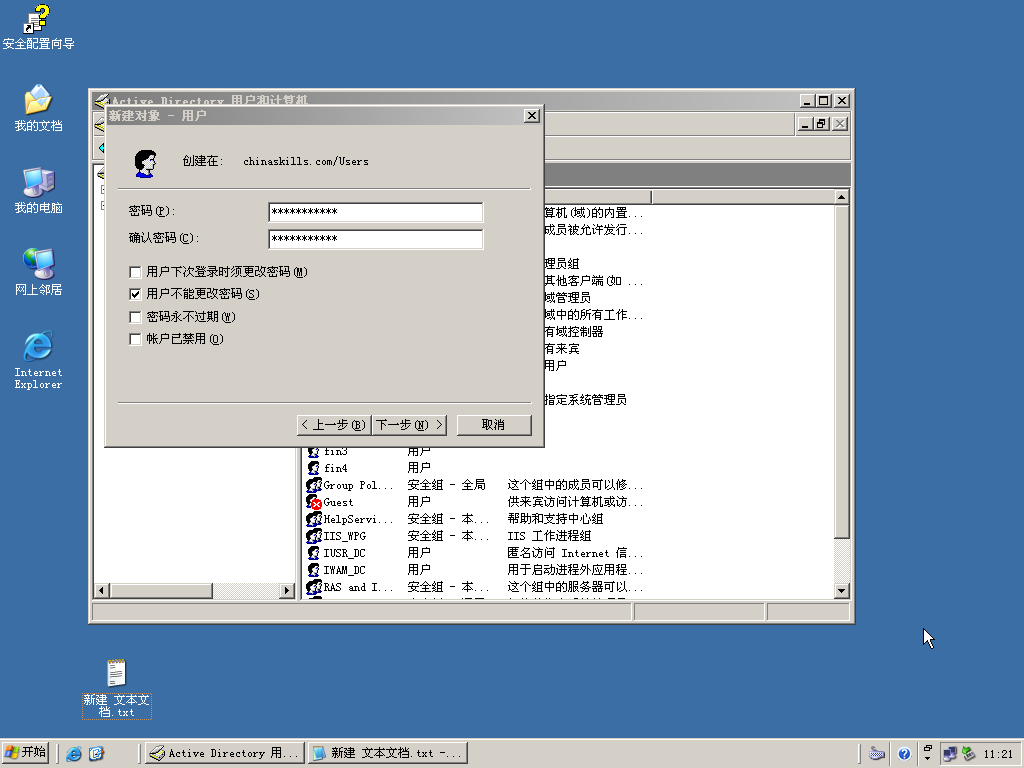Image resolution: width=1024 pixels, height=768 pixels.
Task: Click the blue help question mark tray icon
Action: [904, 754]
